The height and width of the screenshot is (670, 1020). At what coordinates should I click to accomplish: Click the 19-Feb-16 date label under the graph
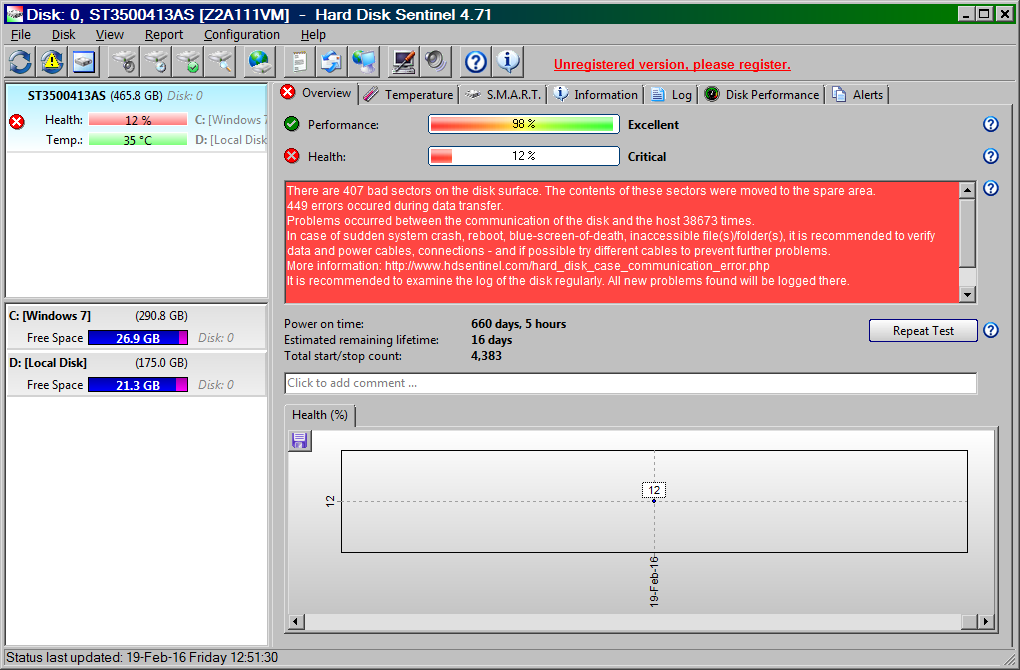tap(654, 582)
